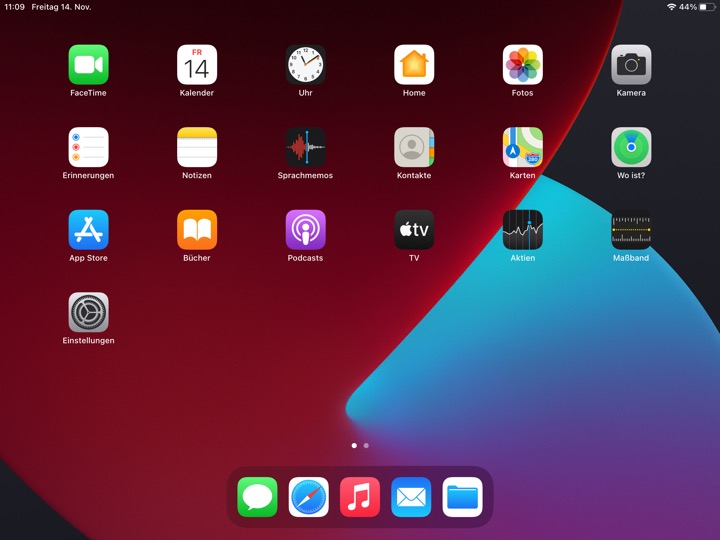The height and width of the screenshot is (540, 720).
Task: Launch the Wo ist? app
Action: 631,147
